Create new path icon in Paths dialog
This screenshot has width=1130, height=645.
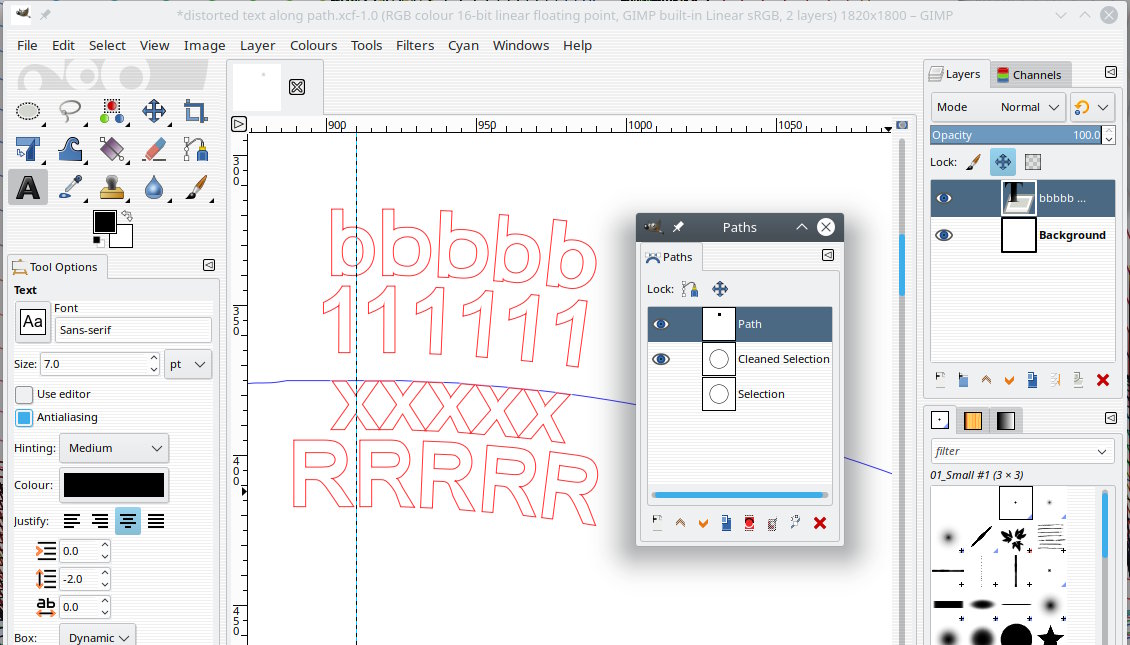pyautogui.click(x=657, y=523)
